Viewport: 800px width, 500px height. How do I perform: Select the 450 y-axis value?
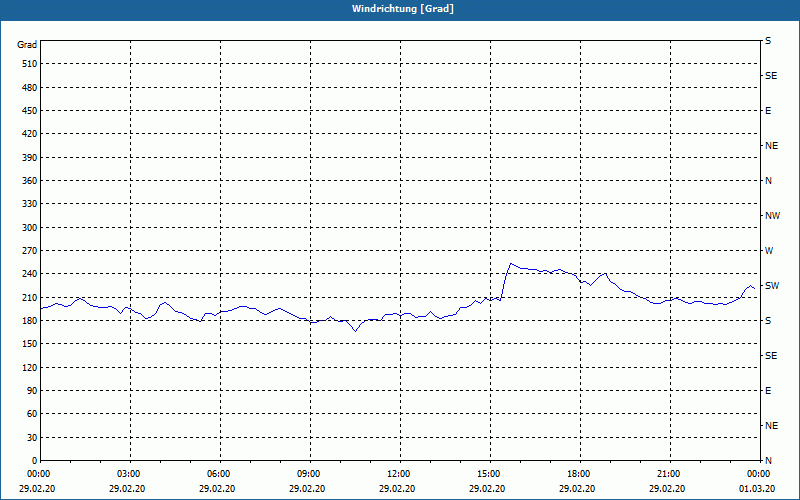pos(29,111)
